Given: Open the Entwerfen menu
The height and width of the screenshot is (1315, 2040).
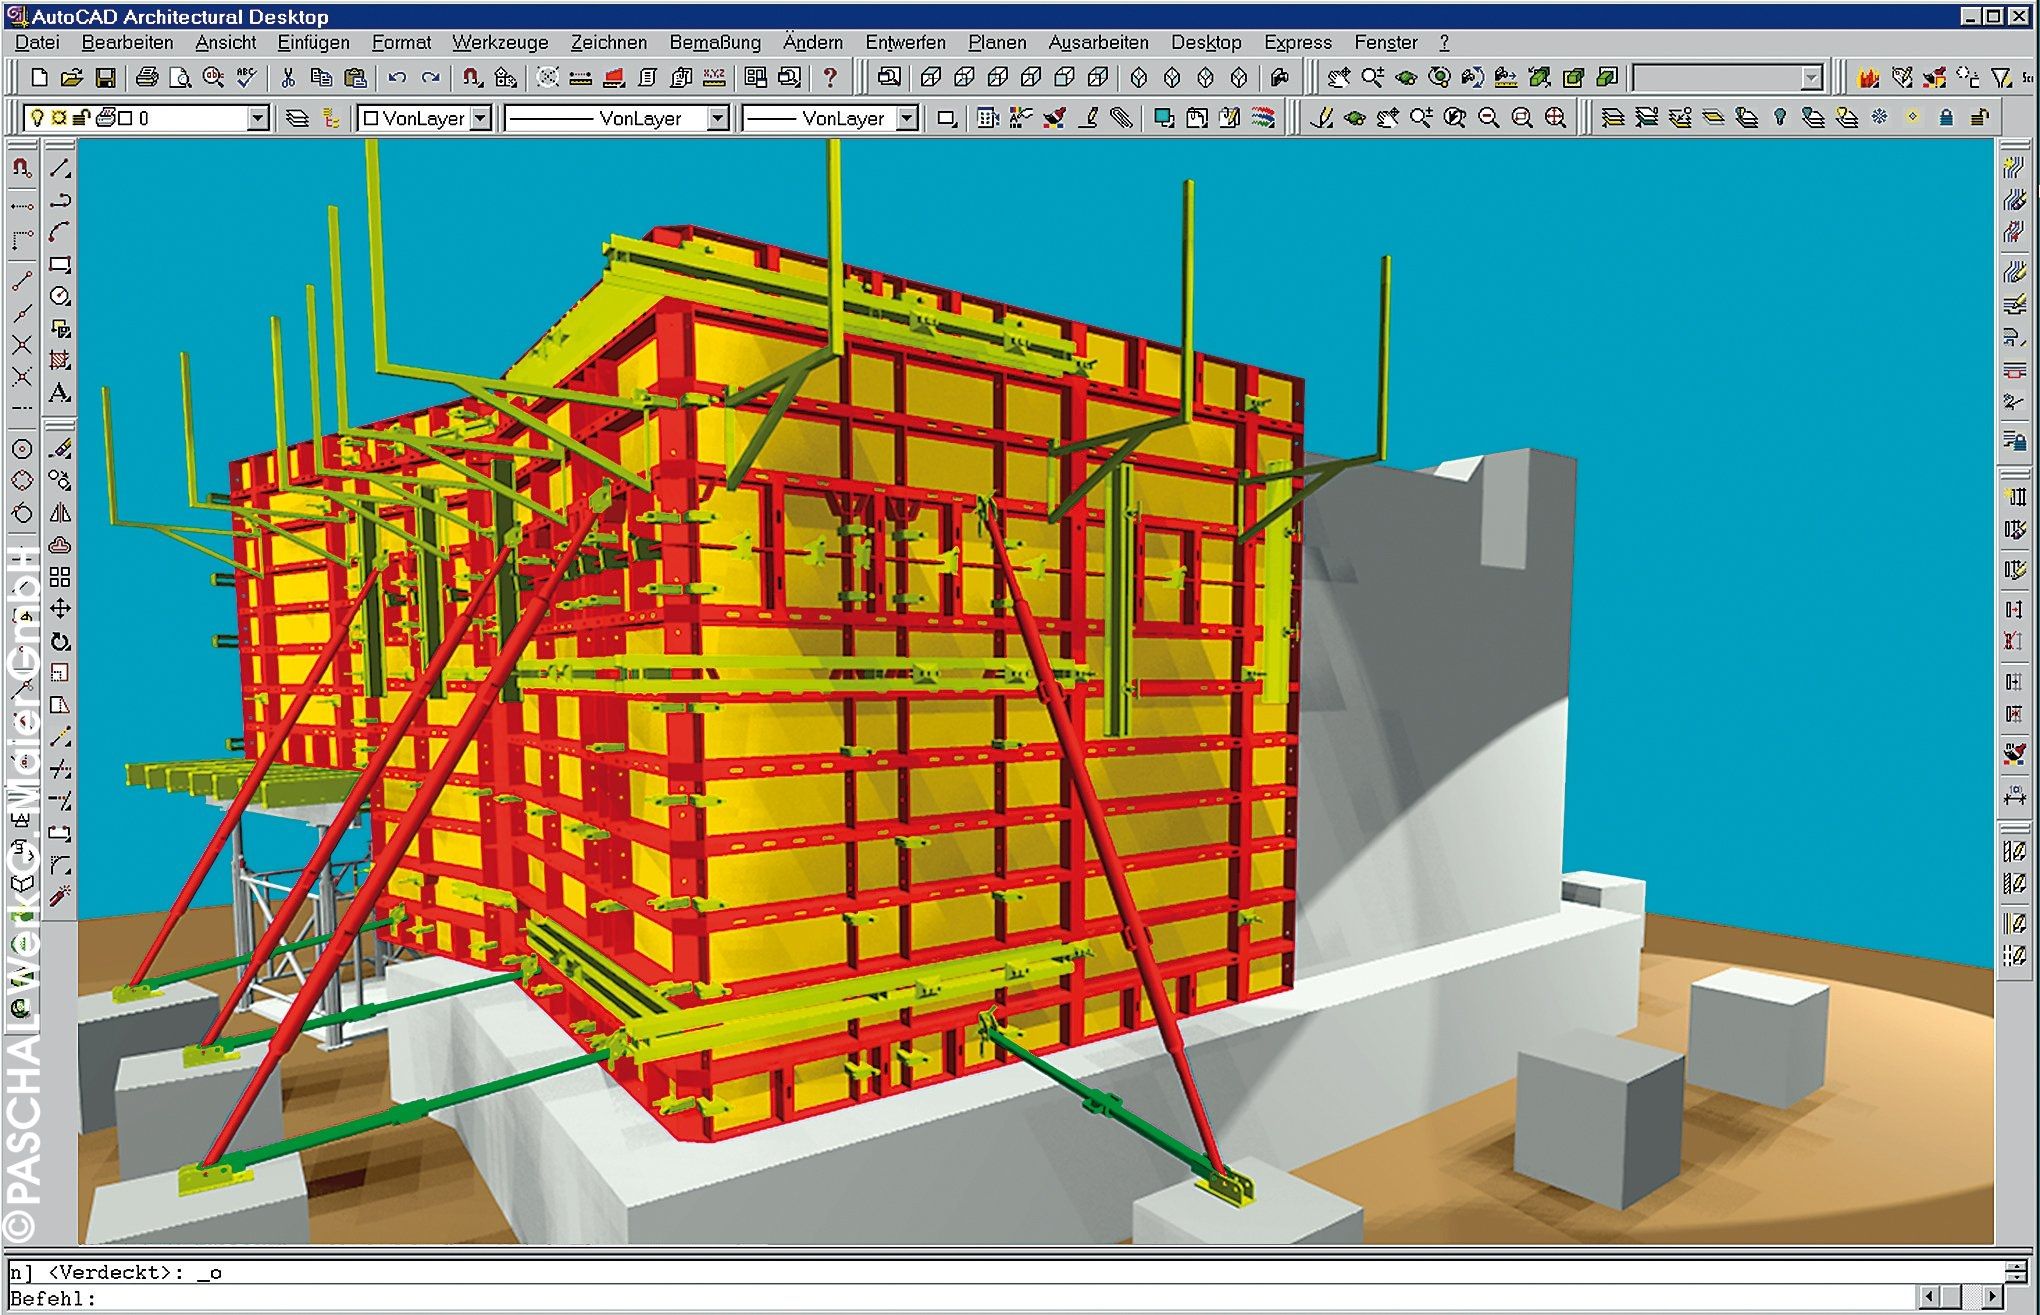Looking at the screenshot, I should coord(905,42).
